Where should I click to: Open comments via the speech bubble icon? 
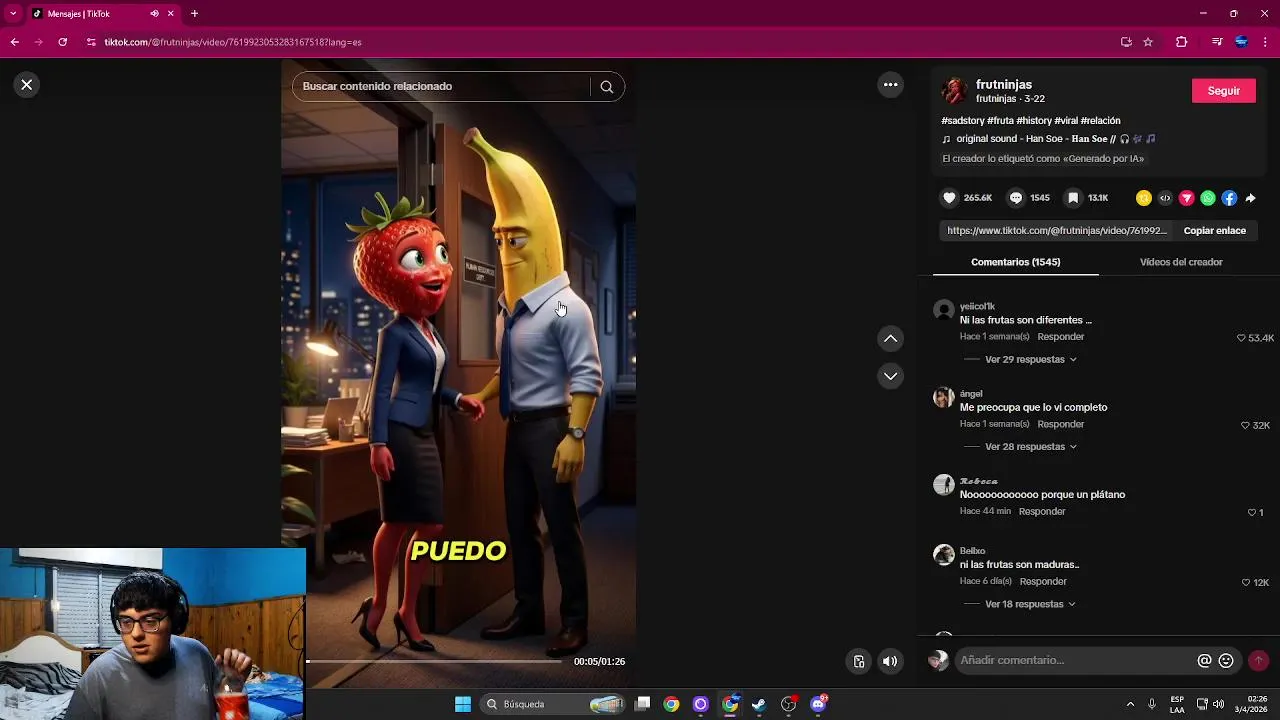coord(1016,198)
